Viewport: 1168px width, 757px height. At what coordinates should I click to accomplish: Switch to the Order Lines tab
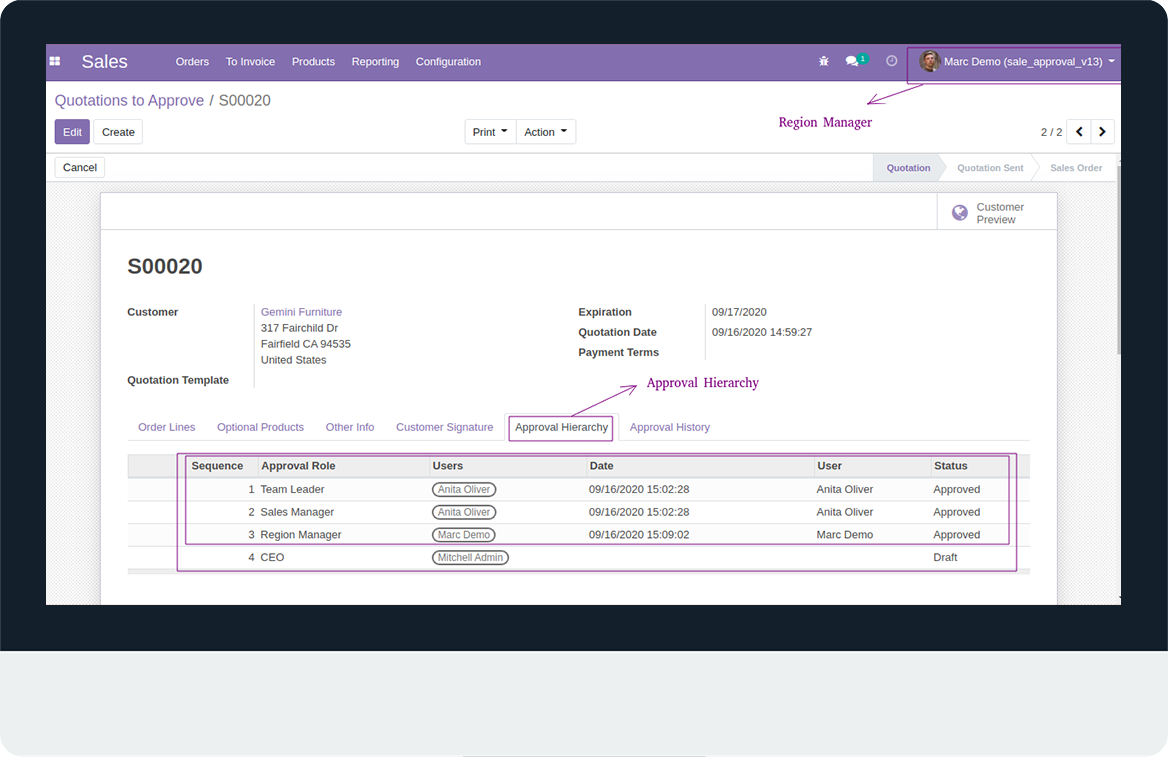point(167,427)
